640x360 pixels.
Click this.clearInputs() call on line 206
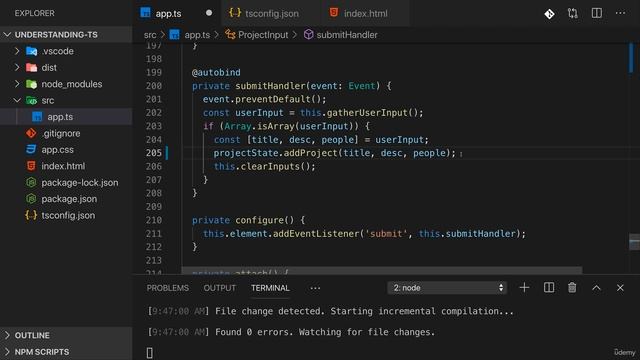[x=264, y=167]
